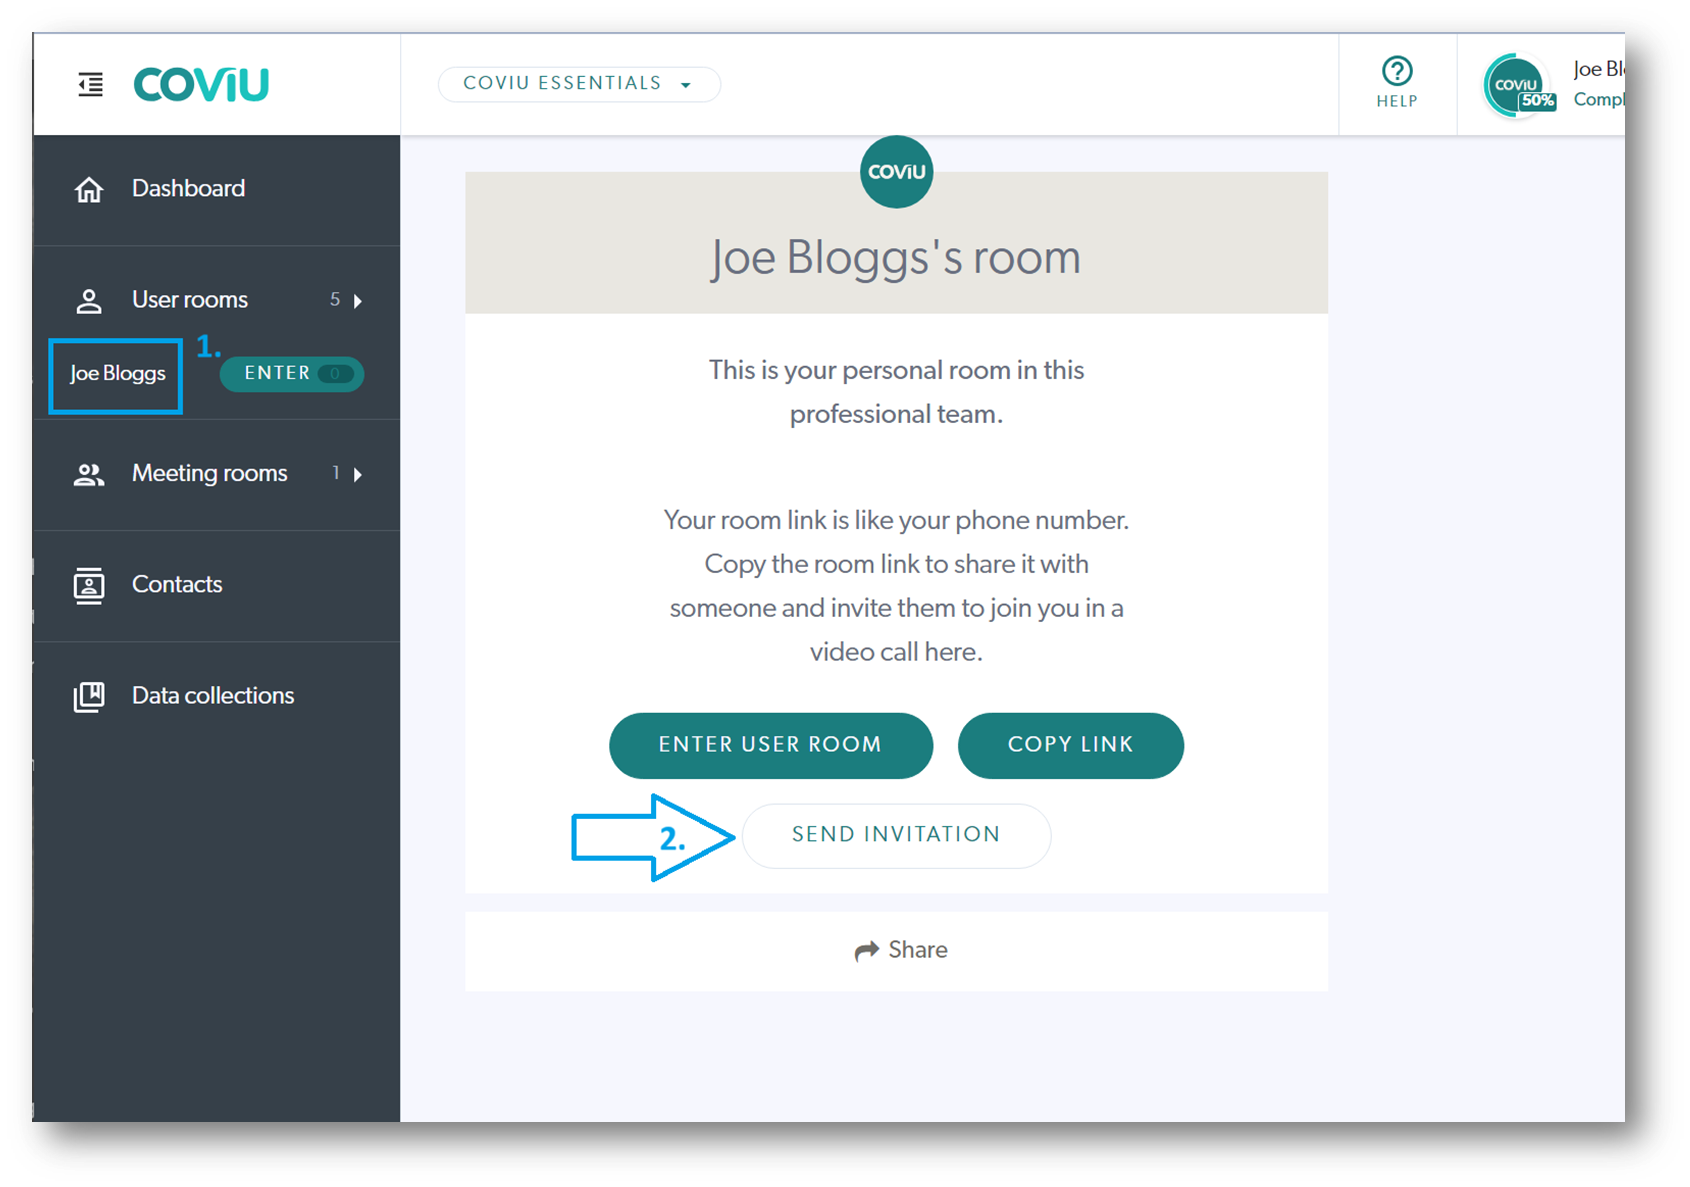
Task: Click the Data collections bookmark icon
Action: point(89,697)
